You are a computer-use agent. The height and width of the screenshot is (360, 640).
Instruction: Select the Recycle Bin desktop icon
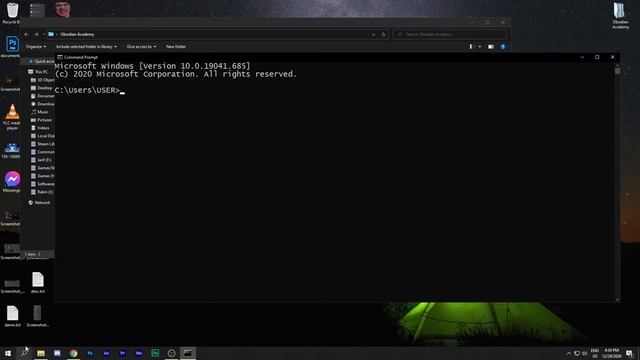point(12,13)
